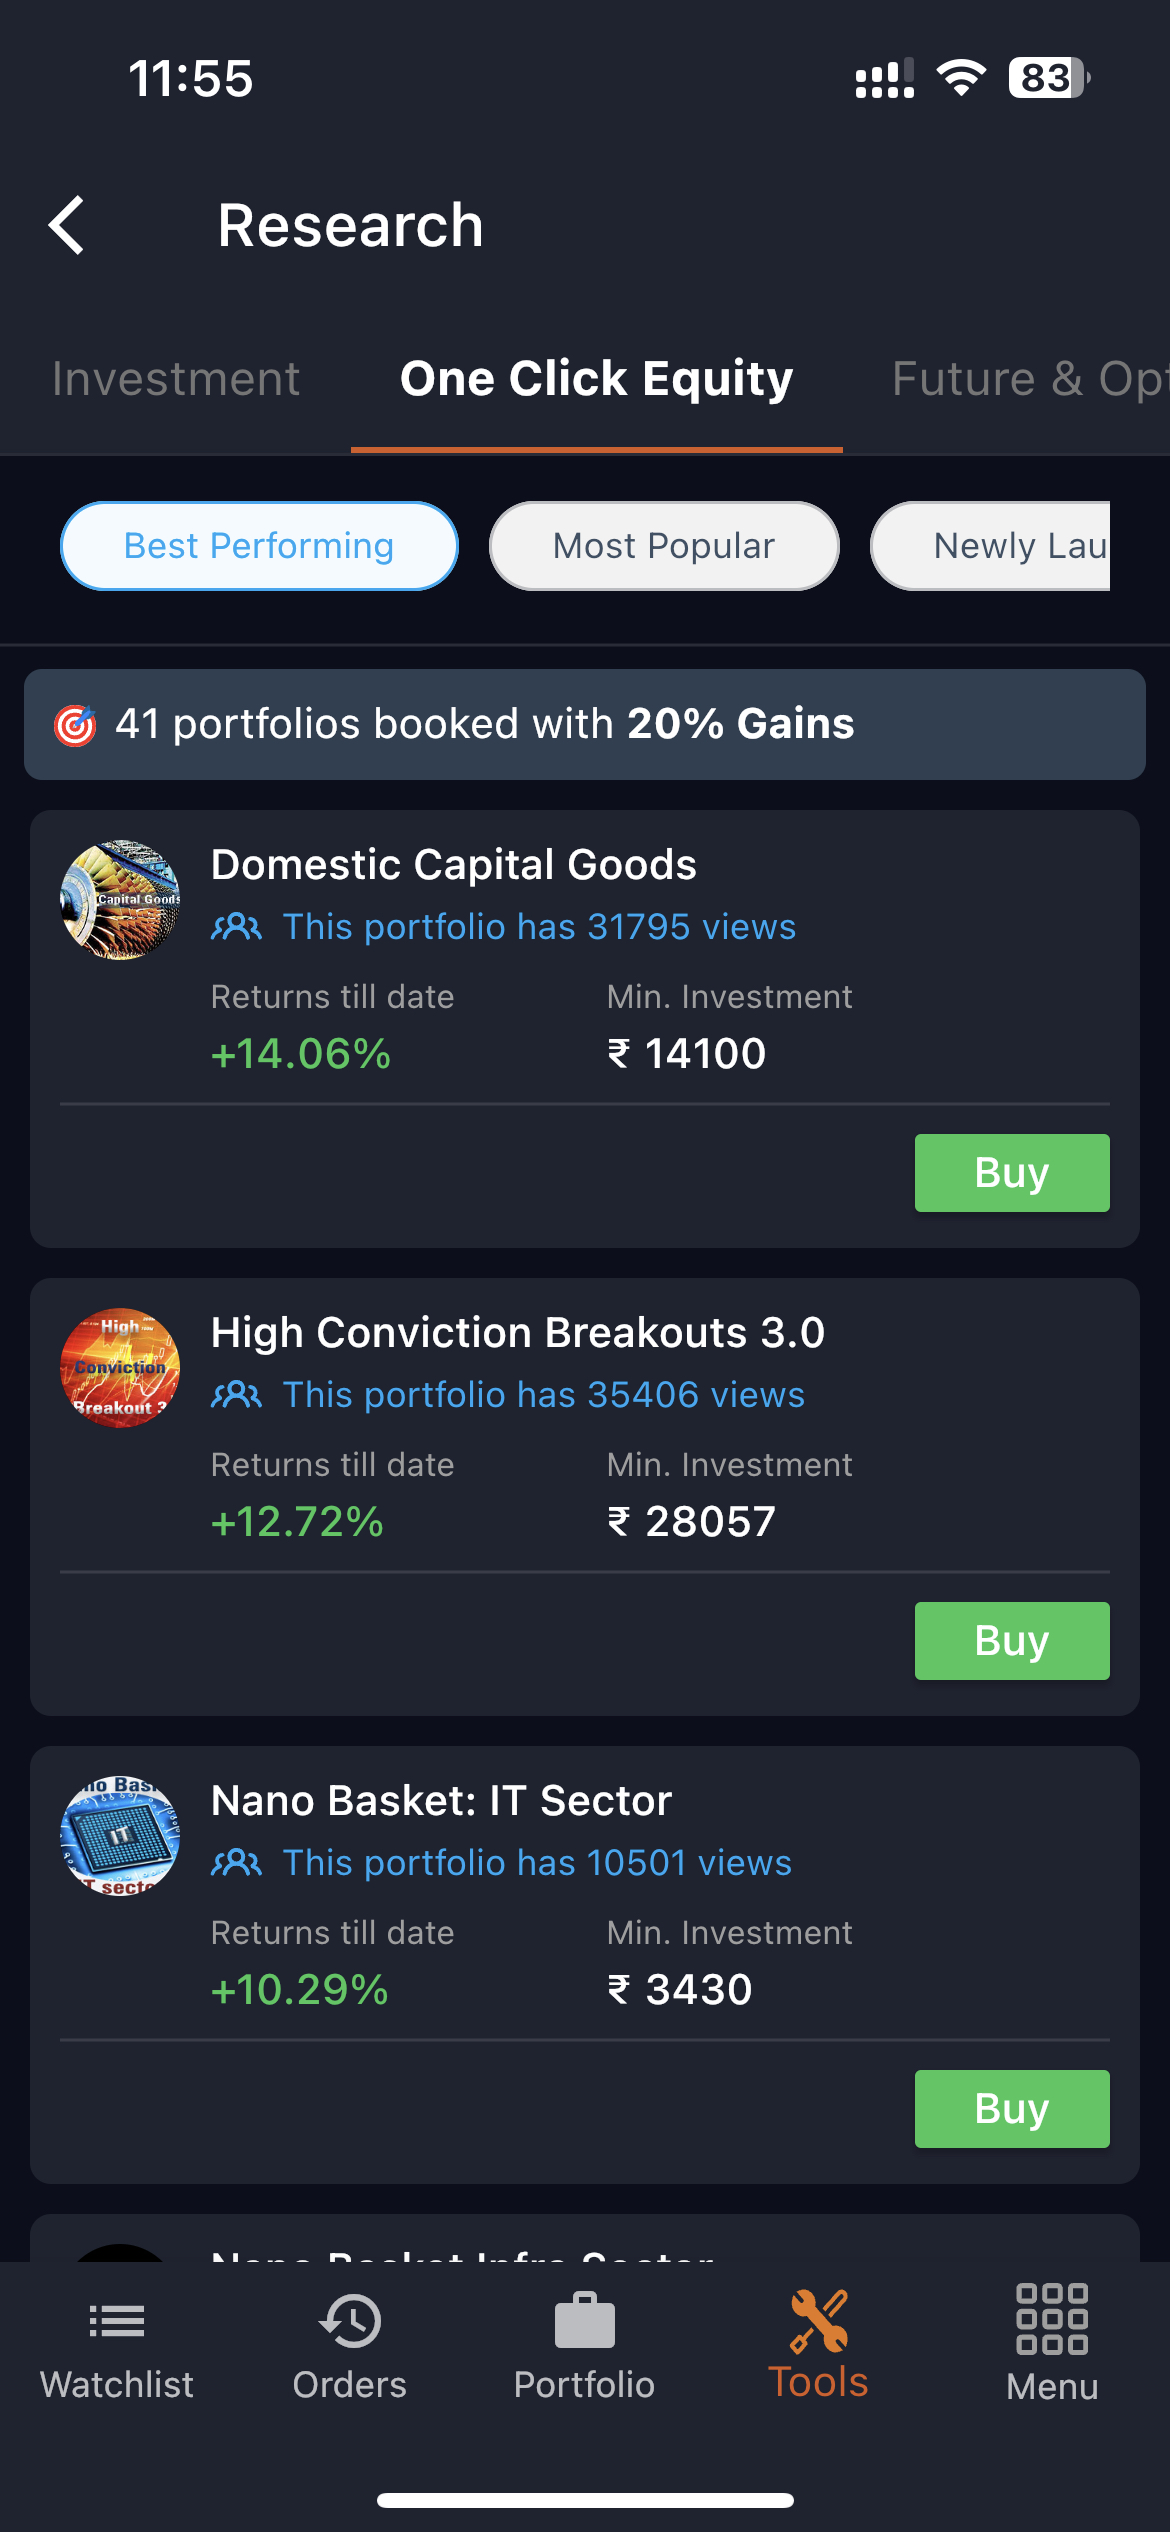Screen dimensions: 1170x2532
Task: Select the Most Popular filter chip
Action: tap(664, 546)
